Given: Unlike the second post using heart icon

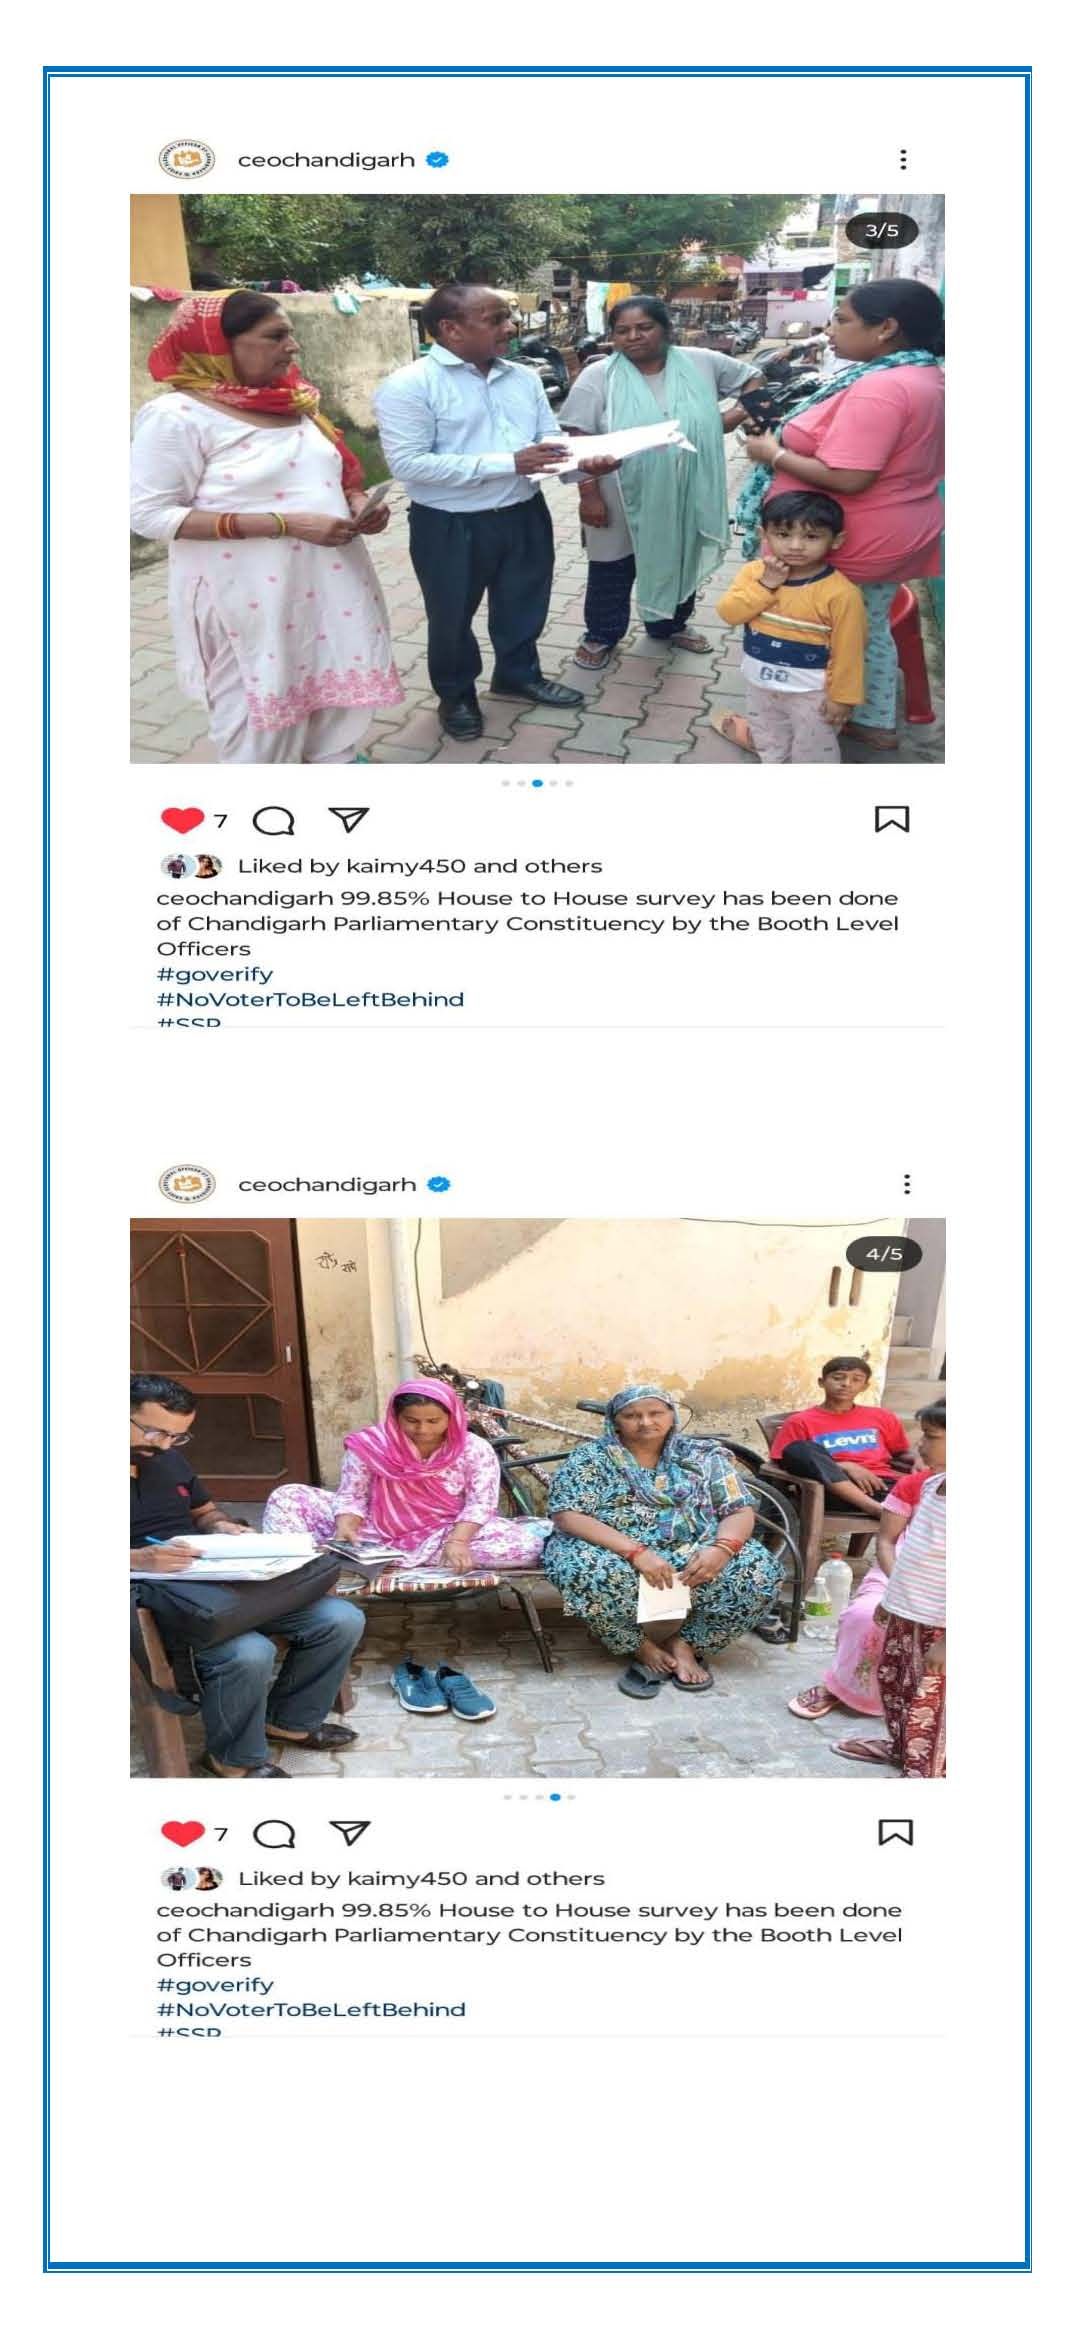Looking at the screenshot, I should click(182, 1833).
